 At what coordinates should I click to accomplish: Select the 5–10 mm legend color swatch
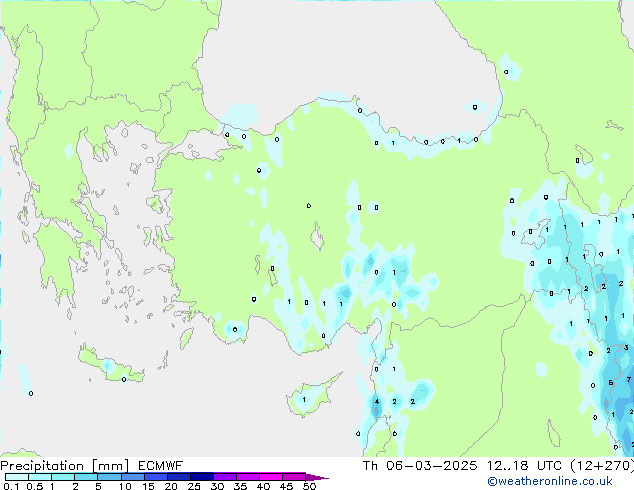tap(109, 477)
